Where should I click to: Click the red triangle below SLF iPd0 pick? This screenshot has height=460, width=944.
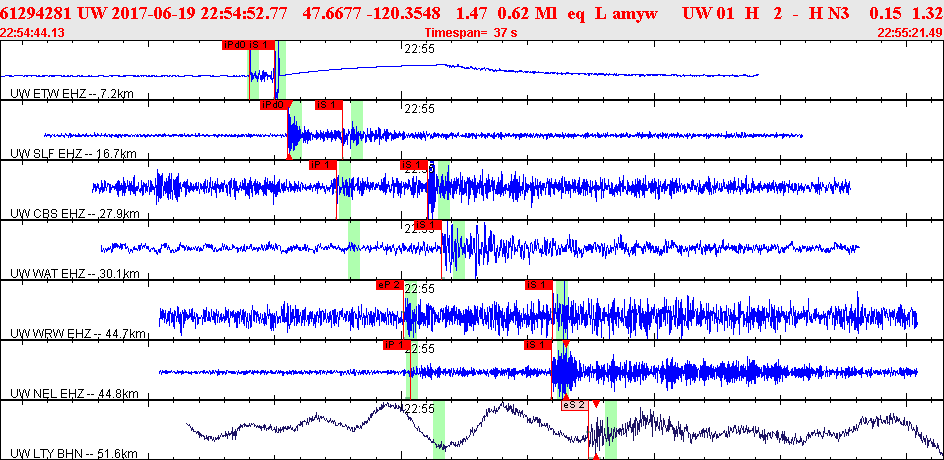(x=289, y=157)
